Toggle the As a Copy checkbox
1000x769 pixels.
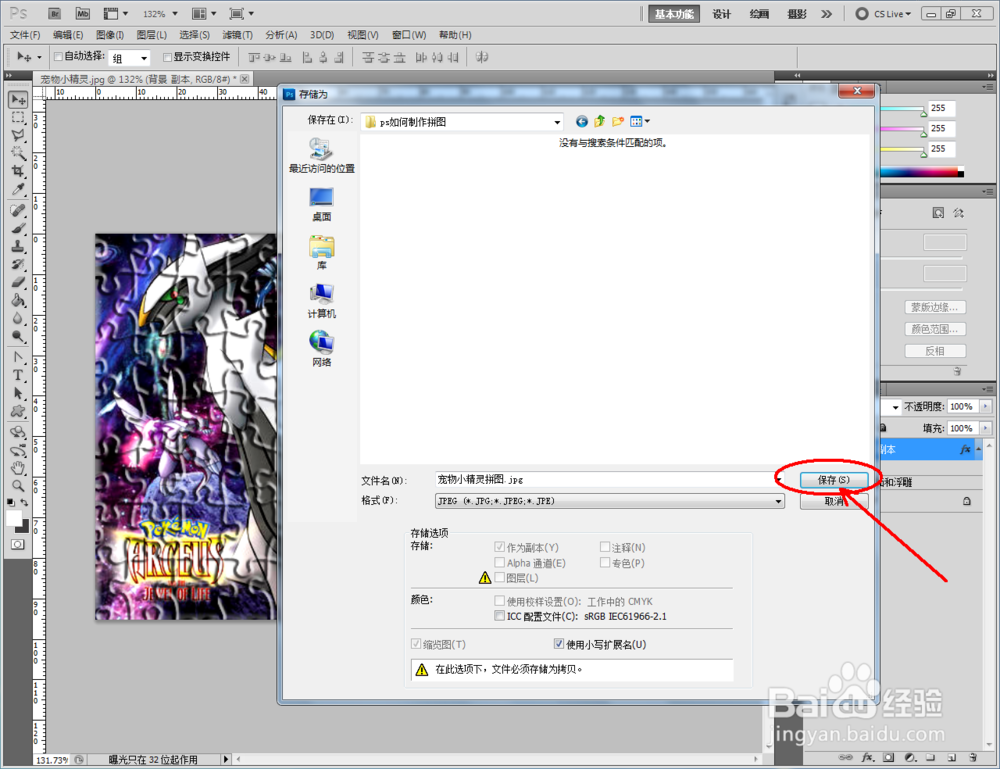499,547
